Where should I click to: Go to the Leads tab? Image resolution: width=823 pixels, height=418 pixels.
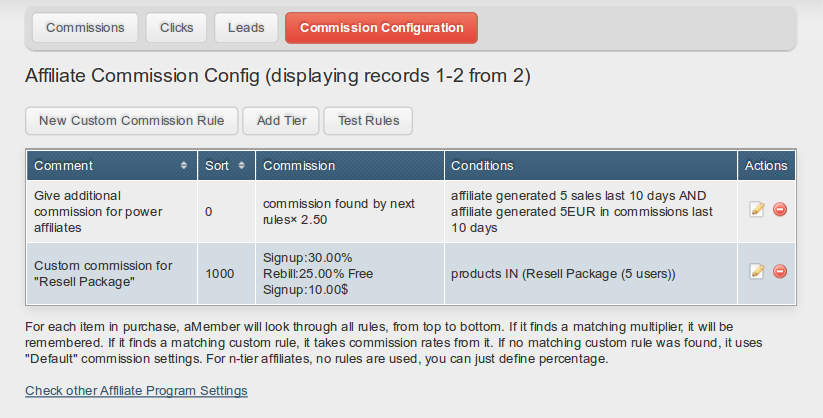pos(246,28)
